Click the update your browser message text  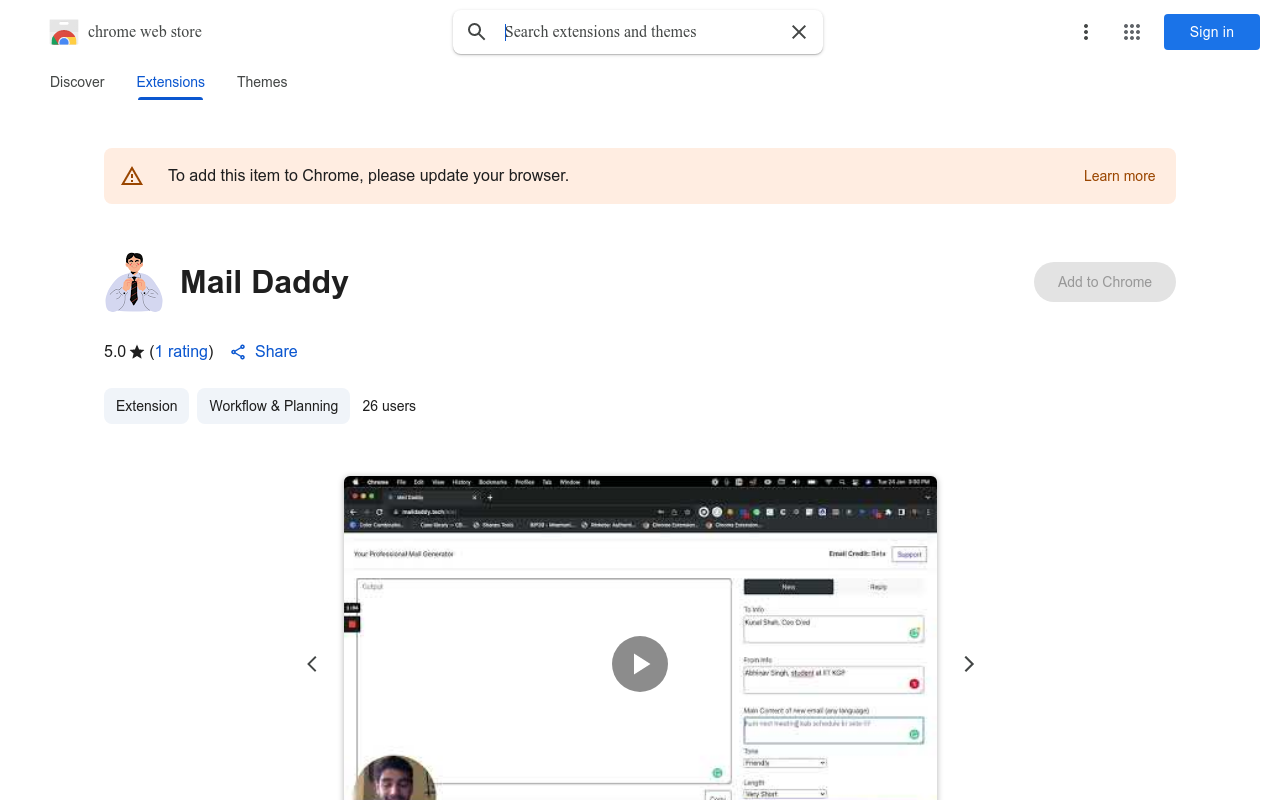pyautogui.click(x=368, y=176)
